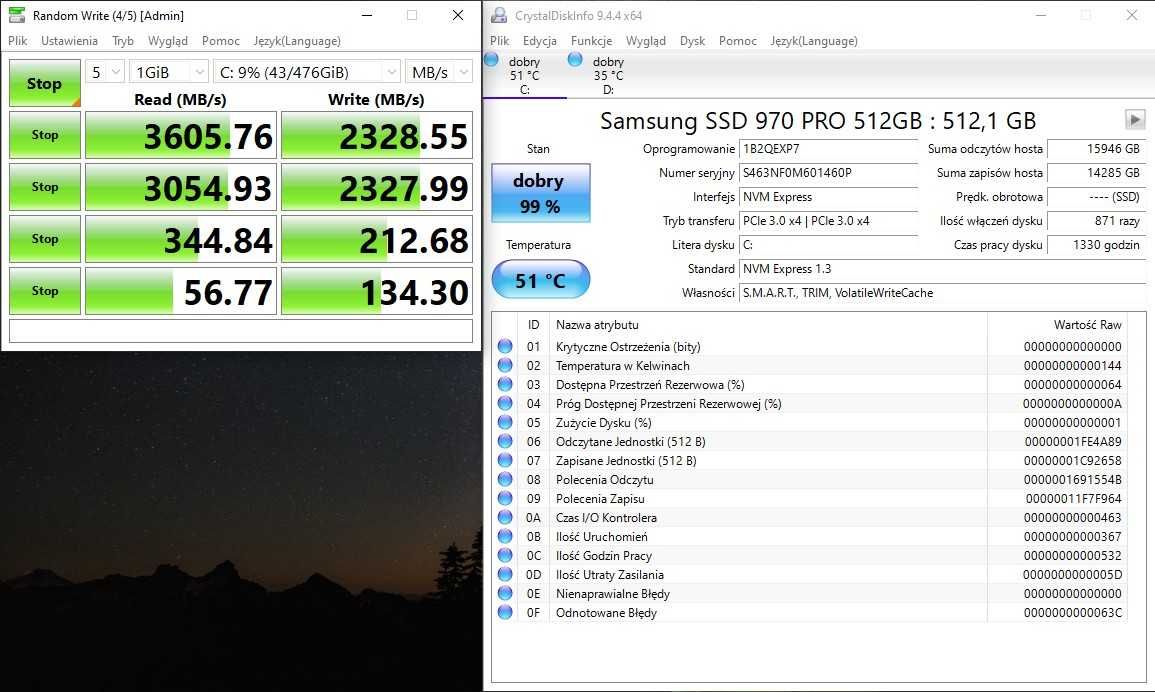
Task: Click the Read (MB/s) column label
Action: pyautogui.click(x=180, y=99)
